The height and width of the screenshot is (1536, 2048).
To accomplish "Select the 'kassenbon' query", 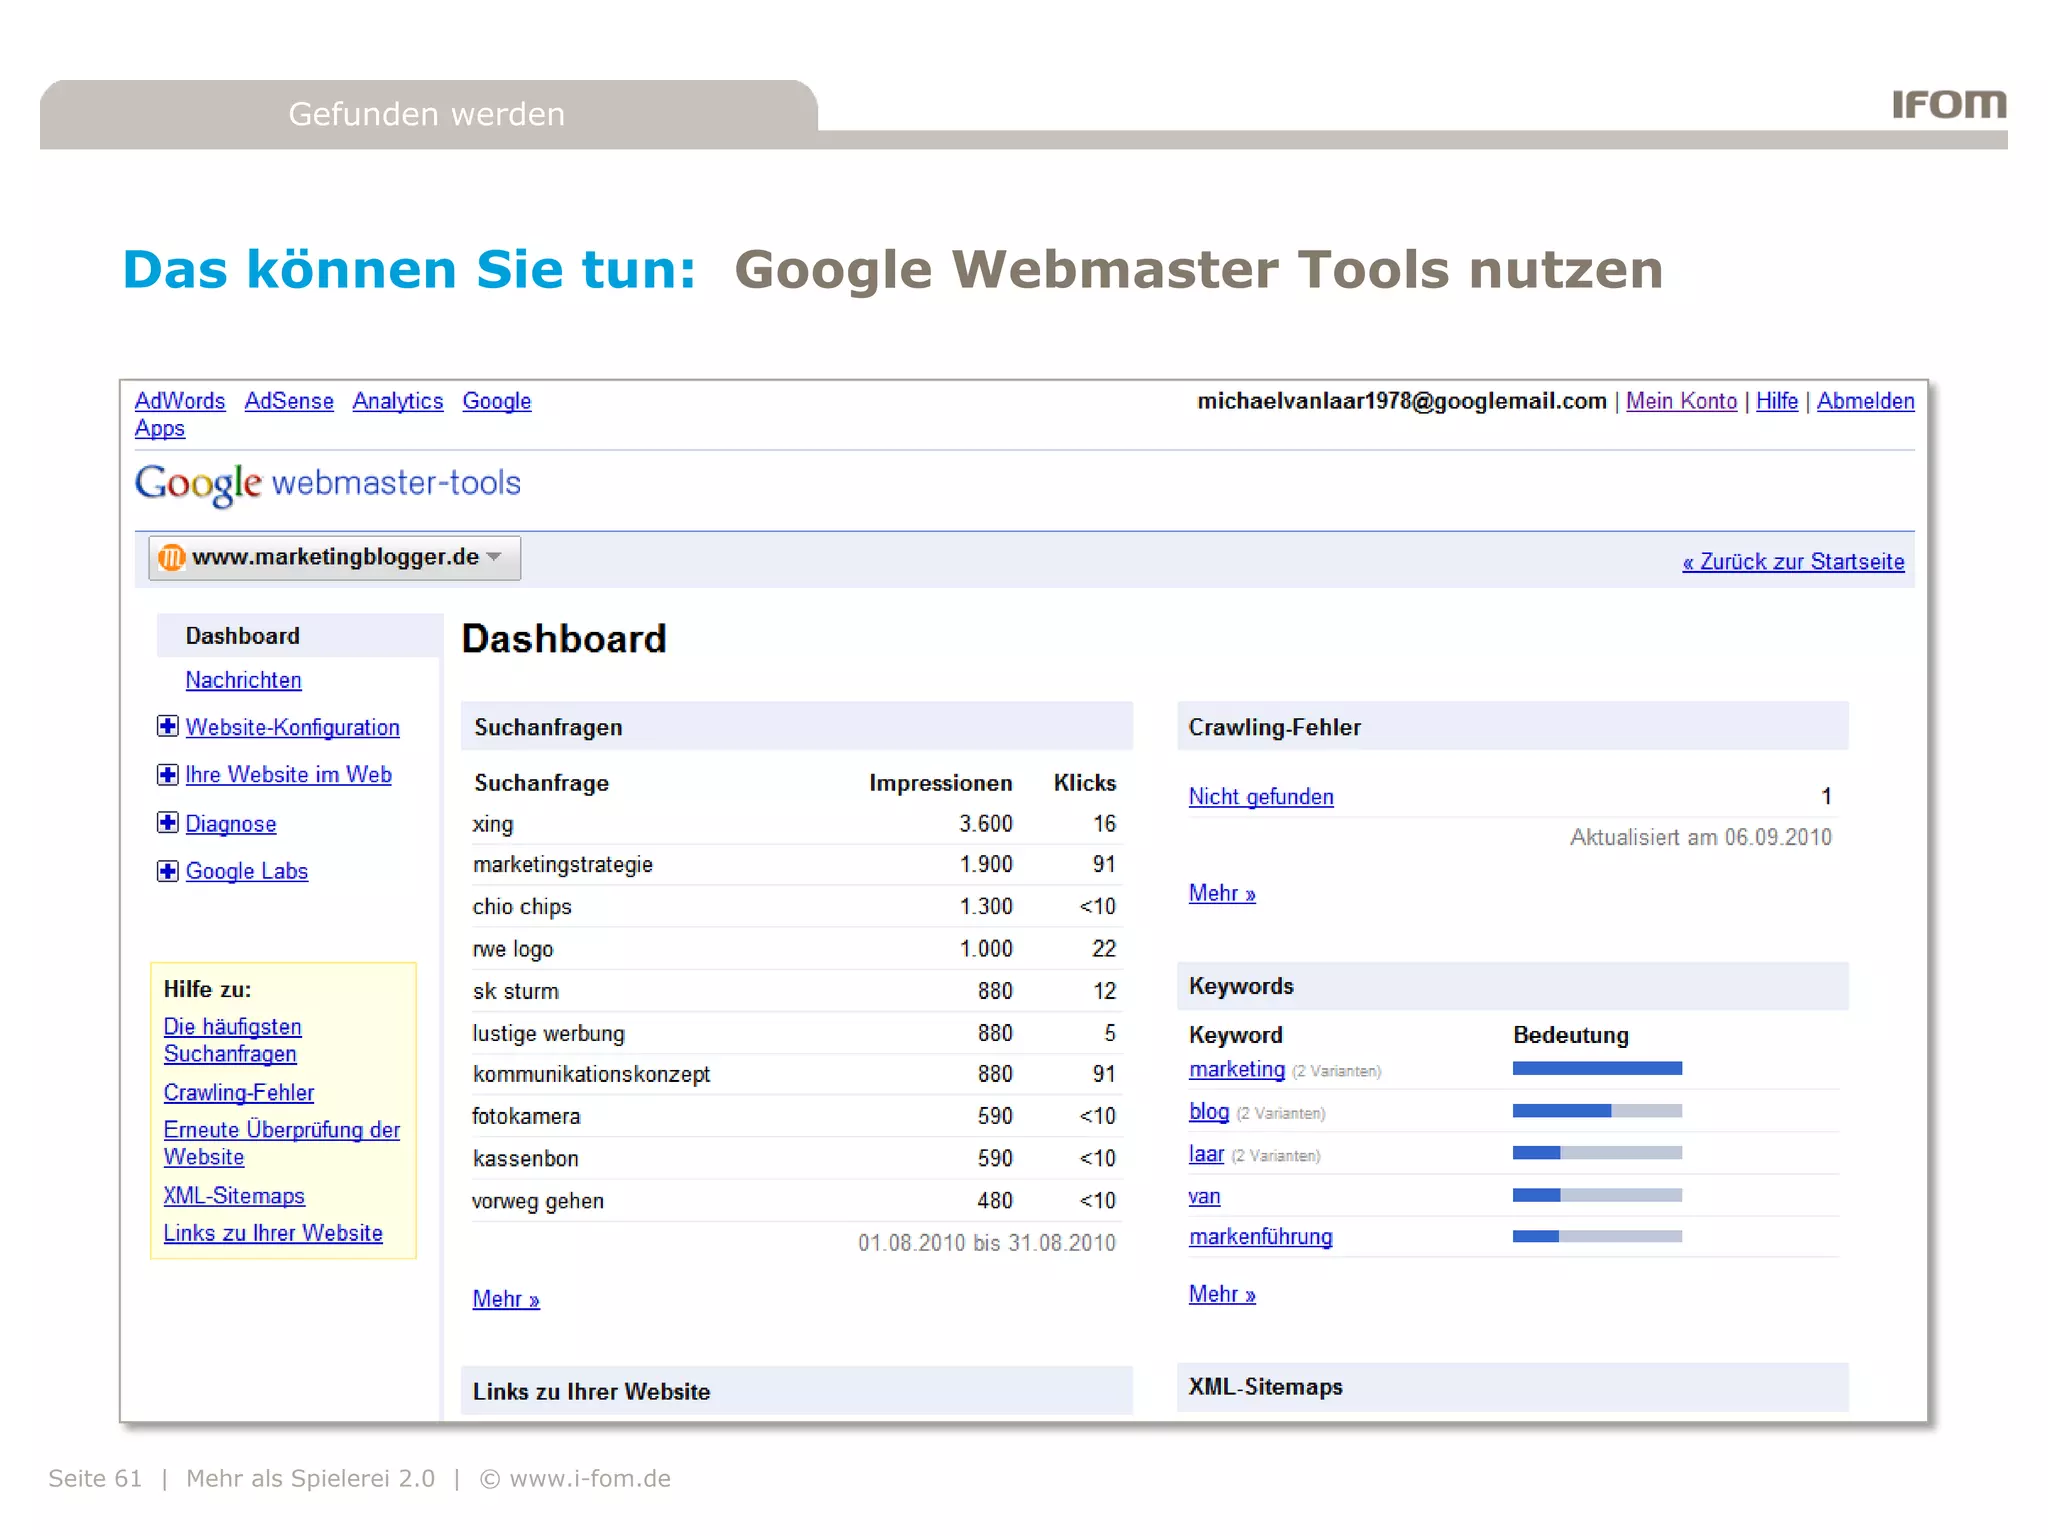I will point(795,1158).
